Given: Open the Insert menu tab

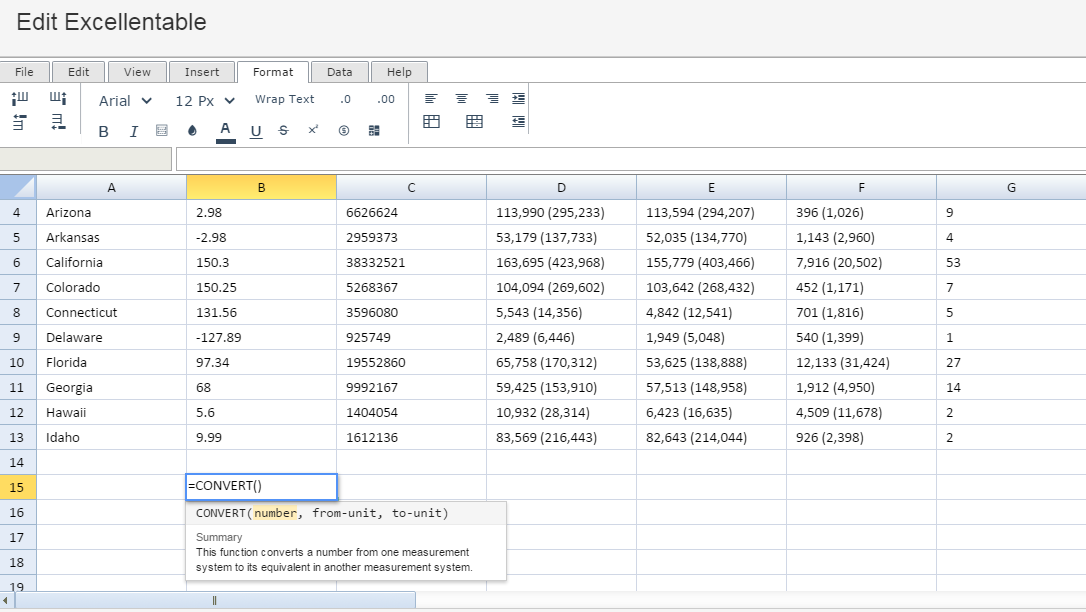Looking at the screenshot, I should tap(202, 72).
